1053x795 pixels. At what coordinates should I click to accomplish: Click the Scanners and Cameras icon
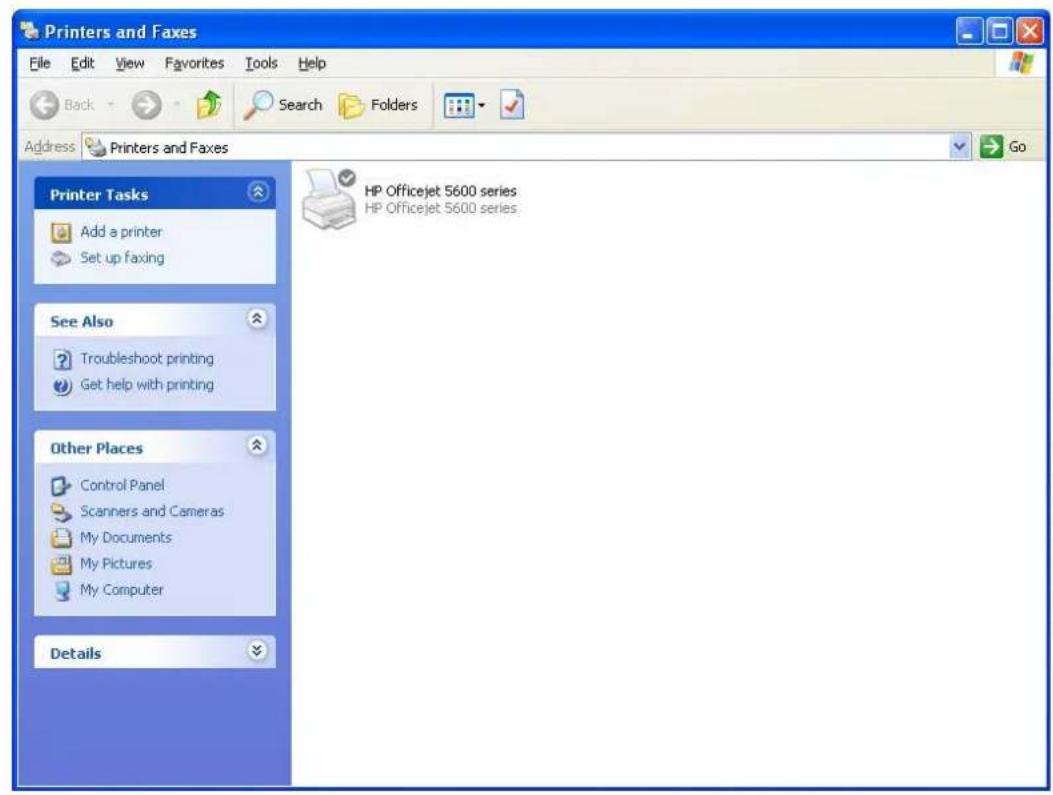61,512
